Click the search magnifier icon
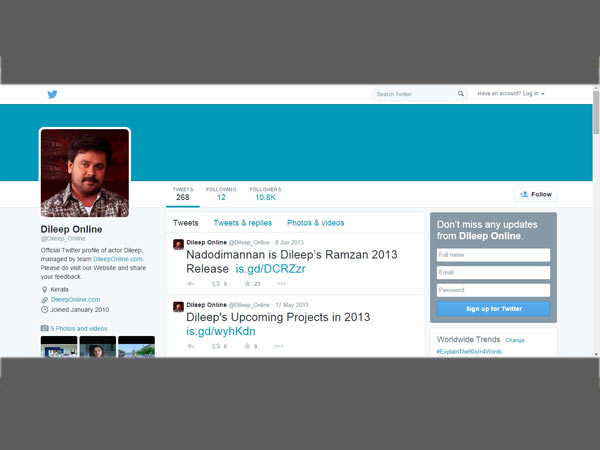This screenshot has width=600, height=450. tap(461, 94)
